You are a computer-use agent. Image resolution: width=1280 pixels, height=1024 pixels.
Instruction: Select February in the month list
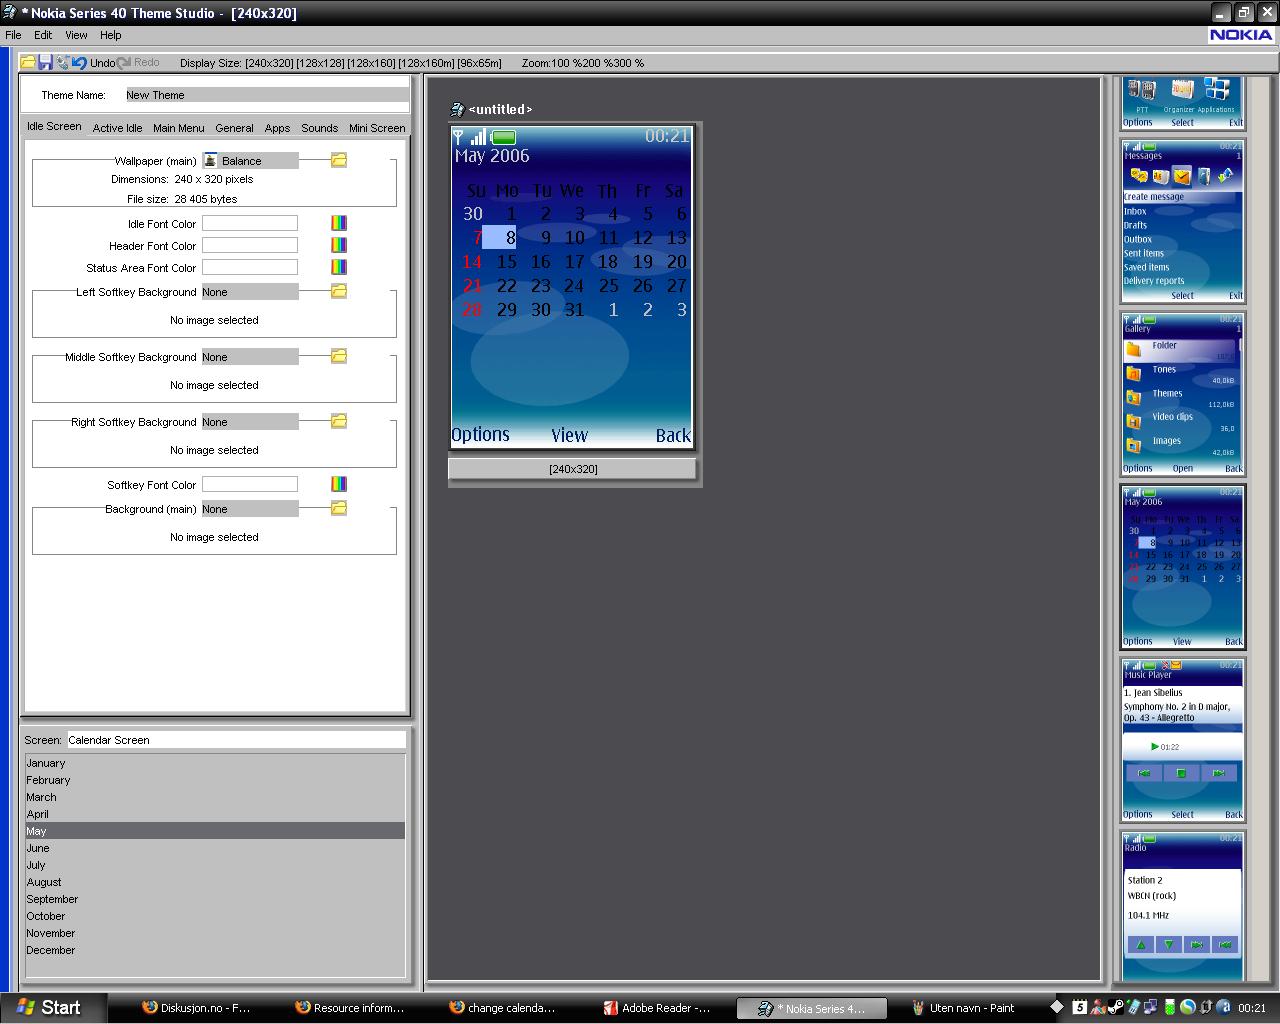(x=215, y=780)
